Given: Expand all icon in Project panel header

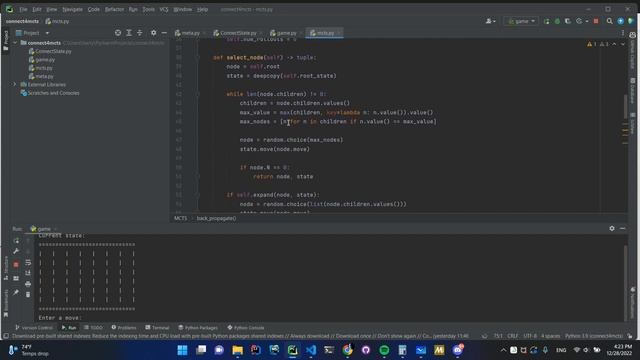Looking at the screenshot, I should (x=129, y=33).
